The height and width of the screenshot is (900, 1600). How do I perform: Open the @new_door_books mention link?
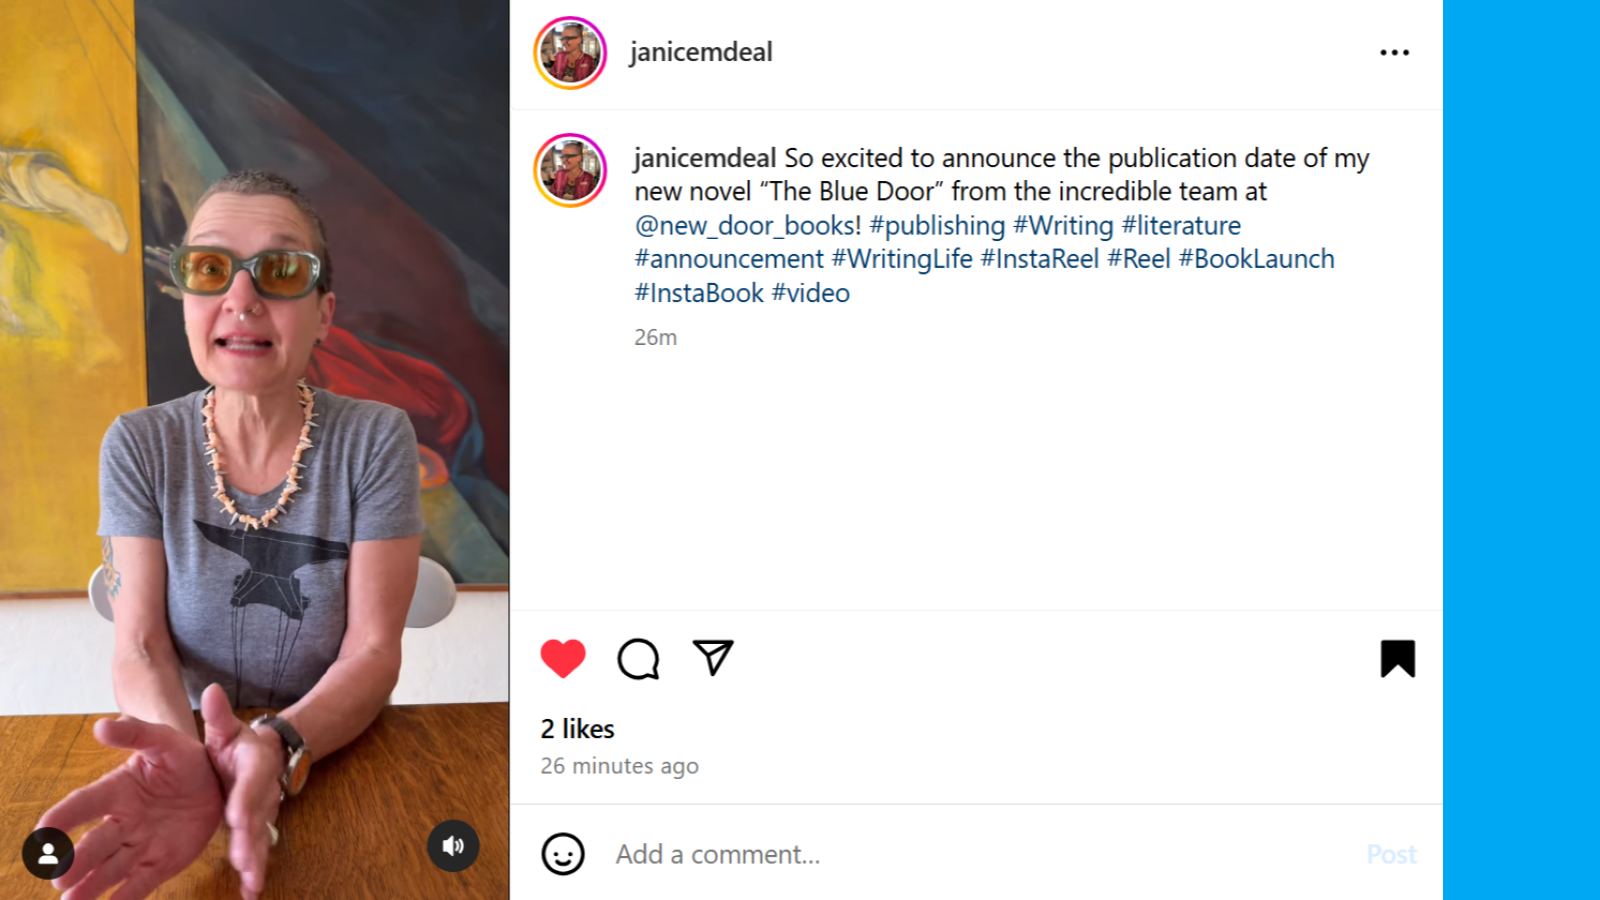747,225
